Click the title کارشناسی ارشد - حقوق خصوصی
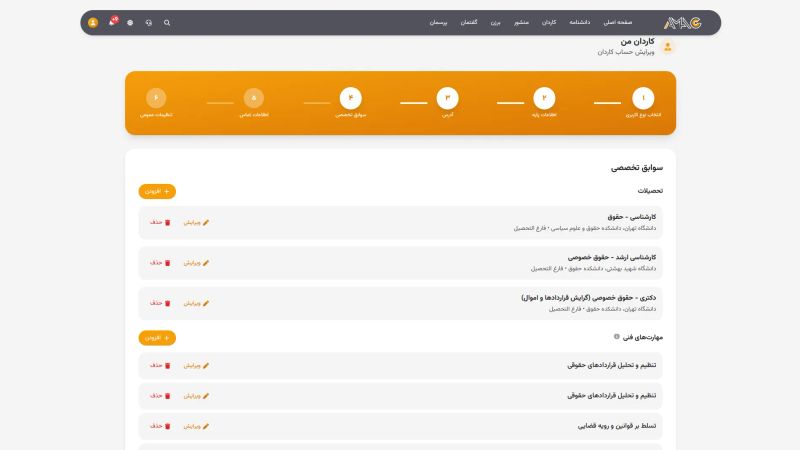800x450 pixels. [x=612, y=257]
